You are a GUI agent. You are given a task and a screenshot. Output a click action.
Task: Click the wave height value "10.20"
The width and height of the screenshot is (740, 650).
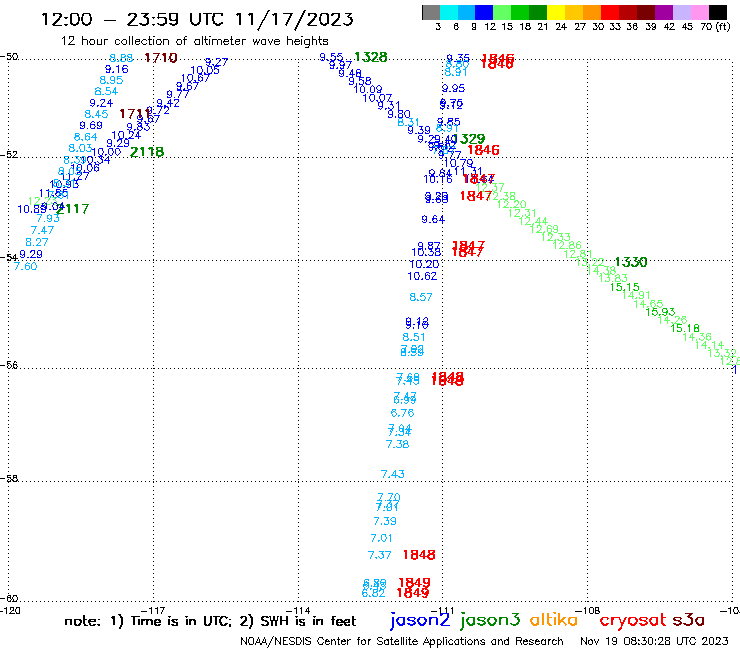point(424,264)
